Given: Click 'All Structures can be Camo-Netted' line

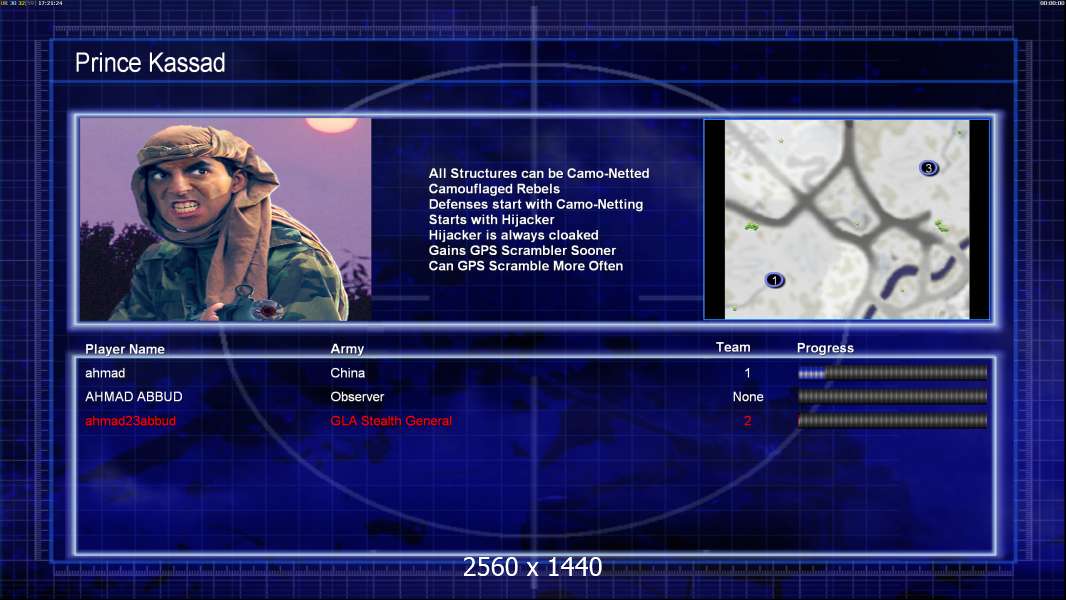Looking at the screenshot, I should (x=539, y=173).
